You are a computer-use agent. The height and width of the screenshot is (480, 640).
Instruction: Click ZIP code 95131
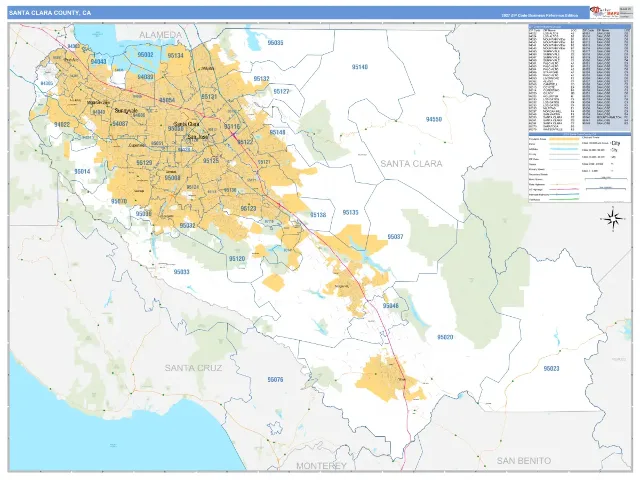click(x=209, y=97)
